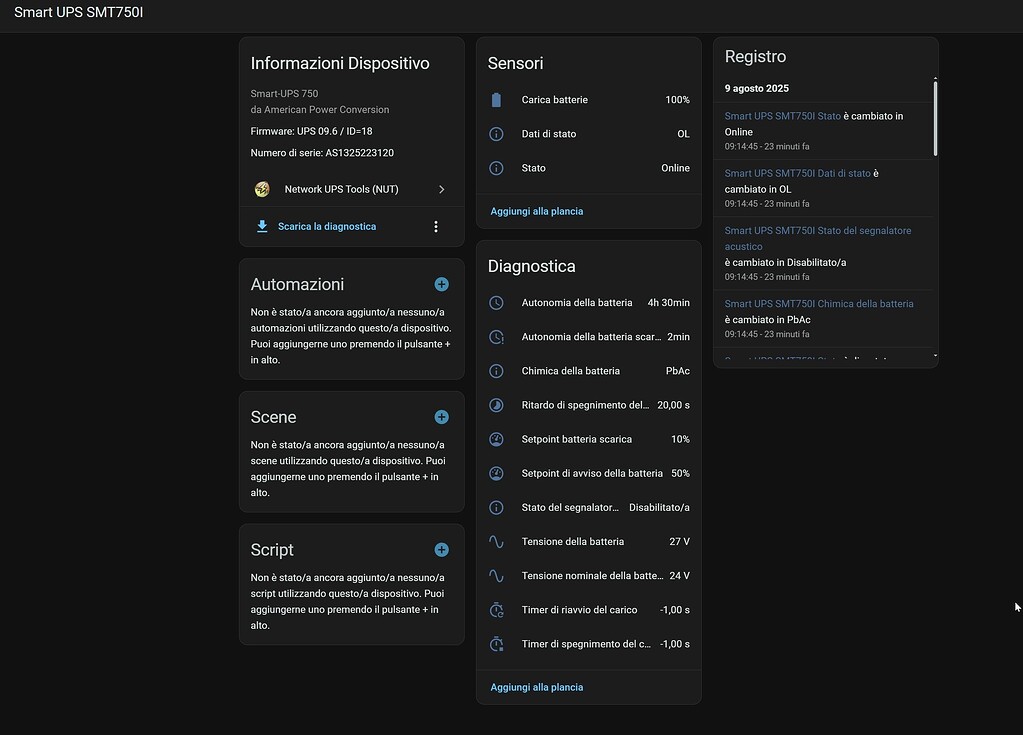Click the battery charge icon in Sensori
The width and height of the screenshot is (1023, 735).
point(496,99)
